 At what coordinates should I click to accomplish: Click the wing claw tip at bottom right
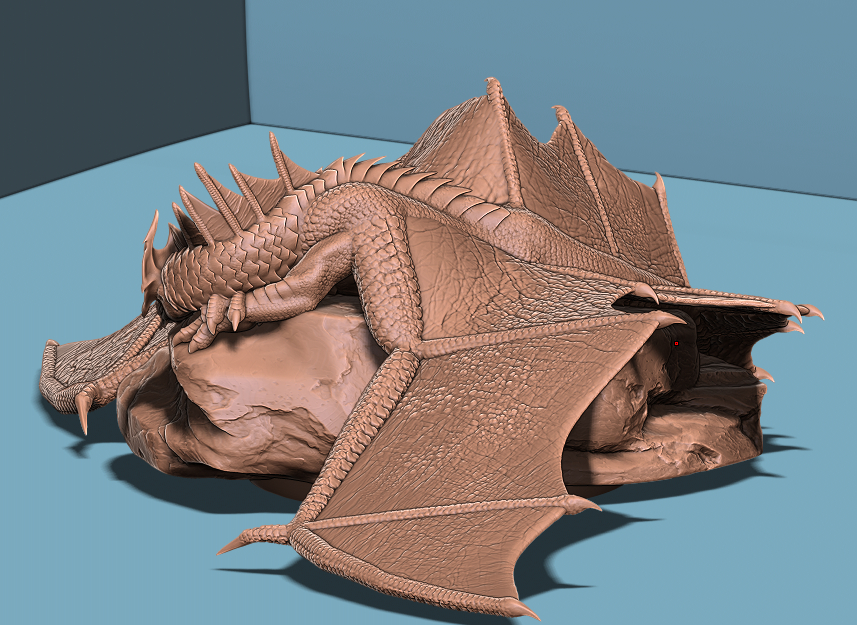pos(522,608)
